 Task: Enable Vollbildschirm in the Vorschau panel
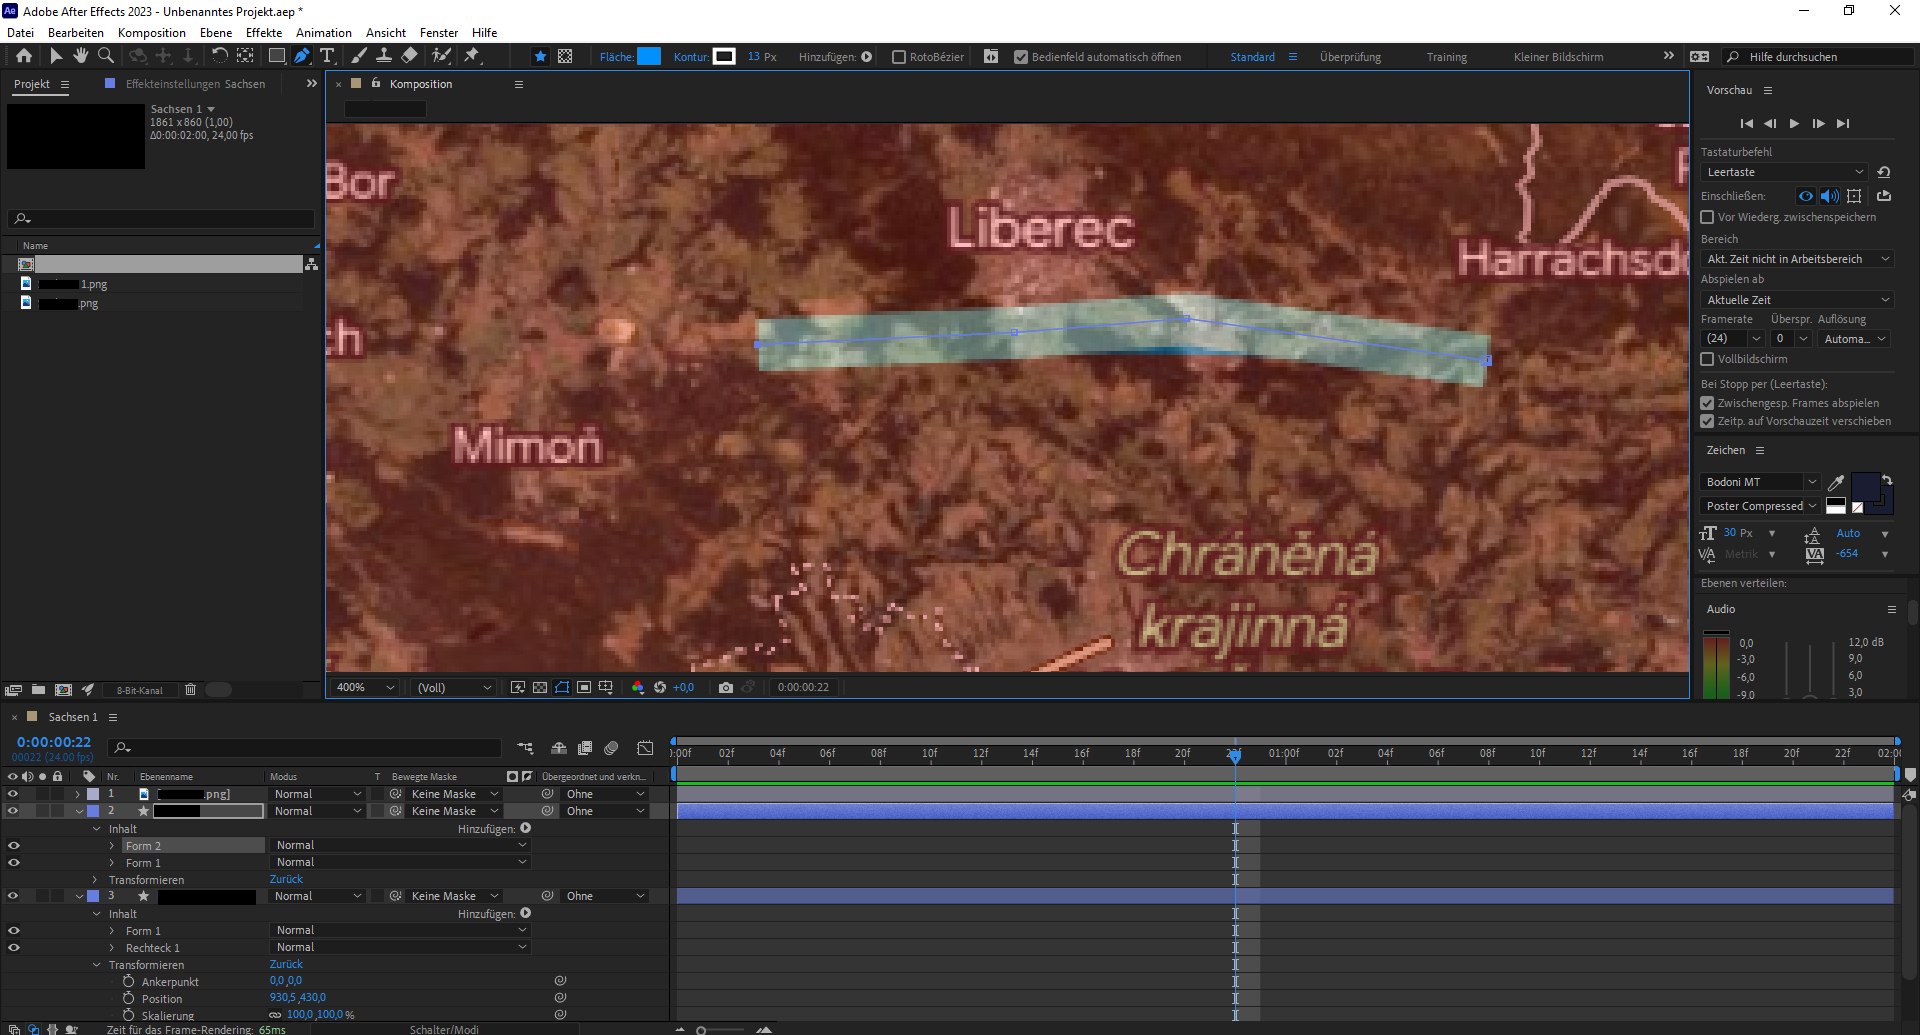[1707, 359]
